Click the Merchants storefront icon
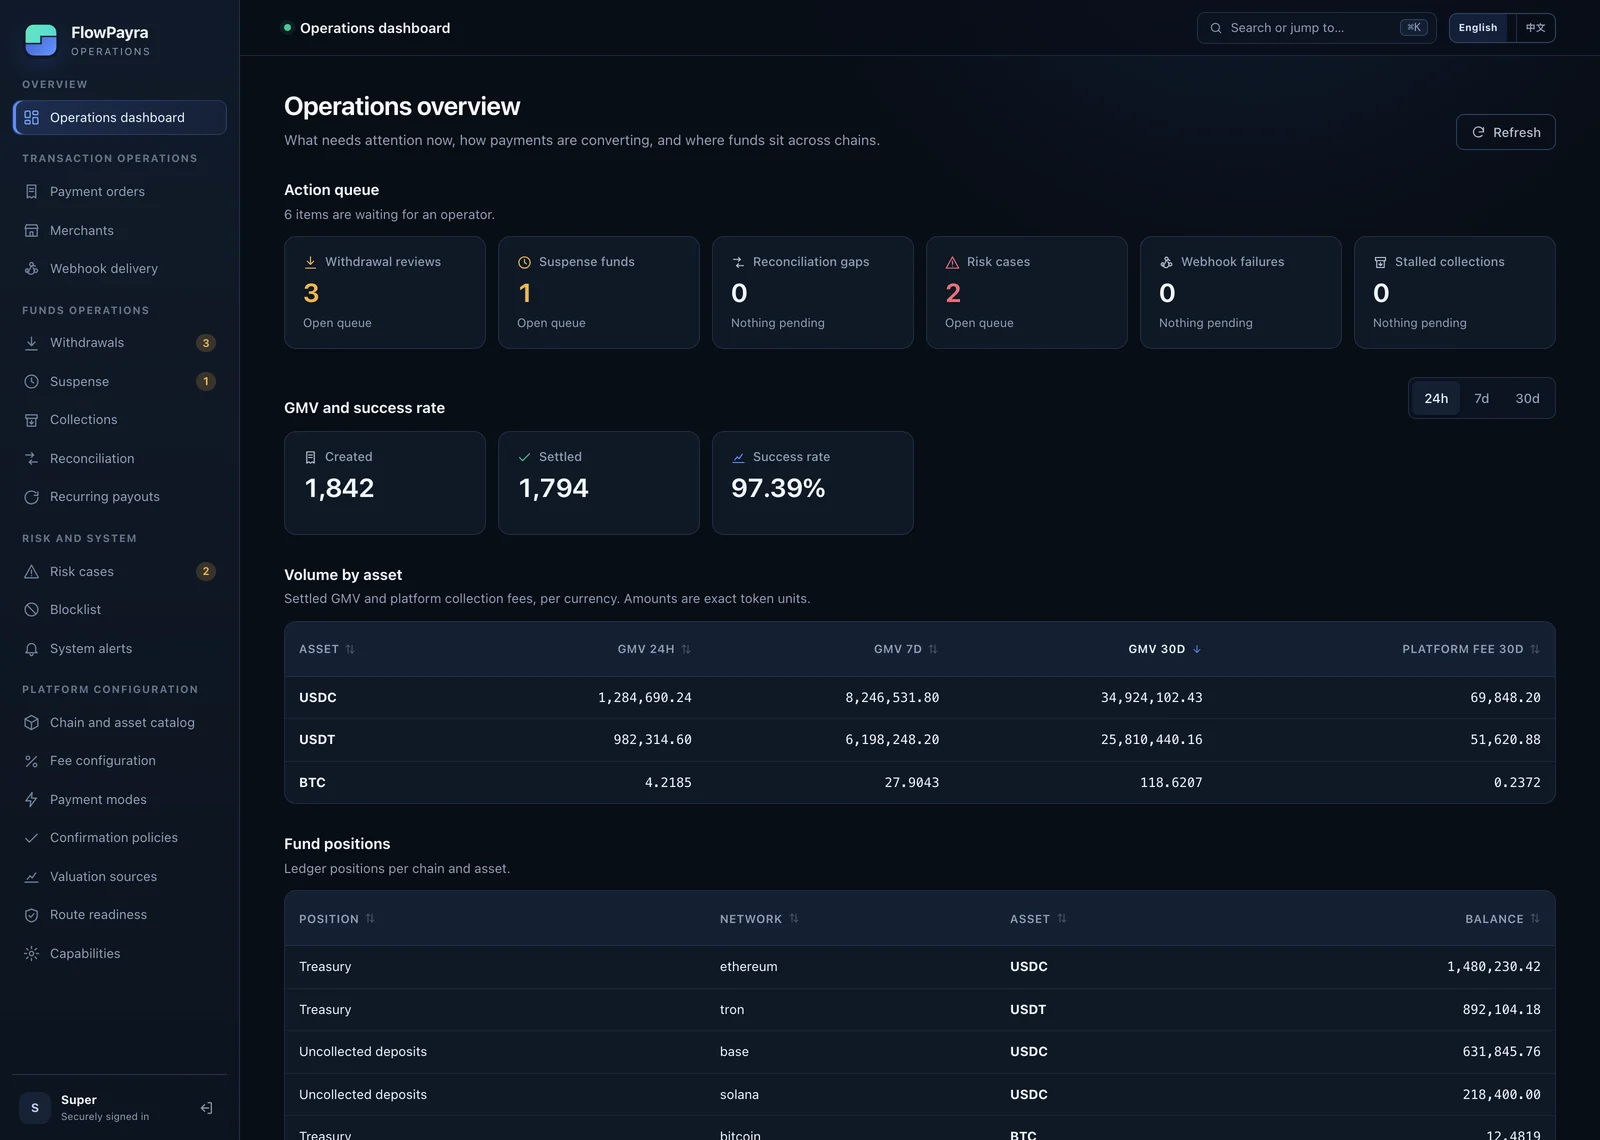The height and width of the screenshot is (1140, 1600). pyautogui.click(x=31, y=231)
